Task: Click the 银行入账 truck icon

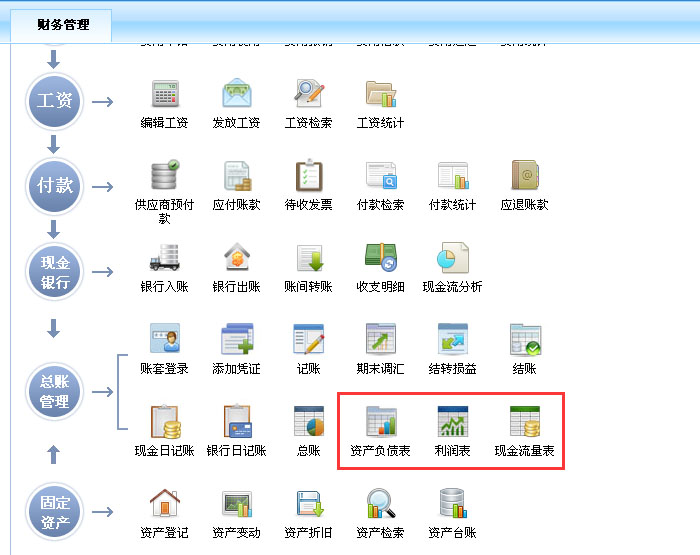Action: 164,258
